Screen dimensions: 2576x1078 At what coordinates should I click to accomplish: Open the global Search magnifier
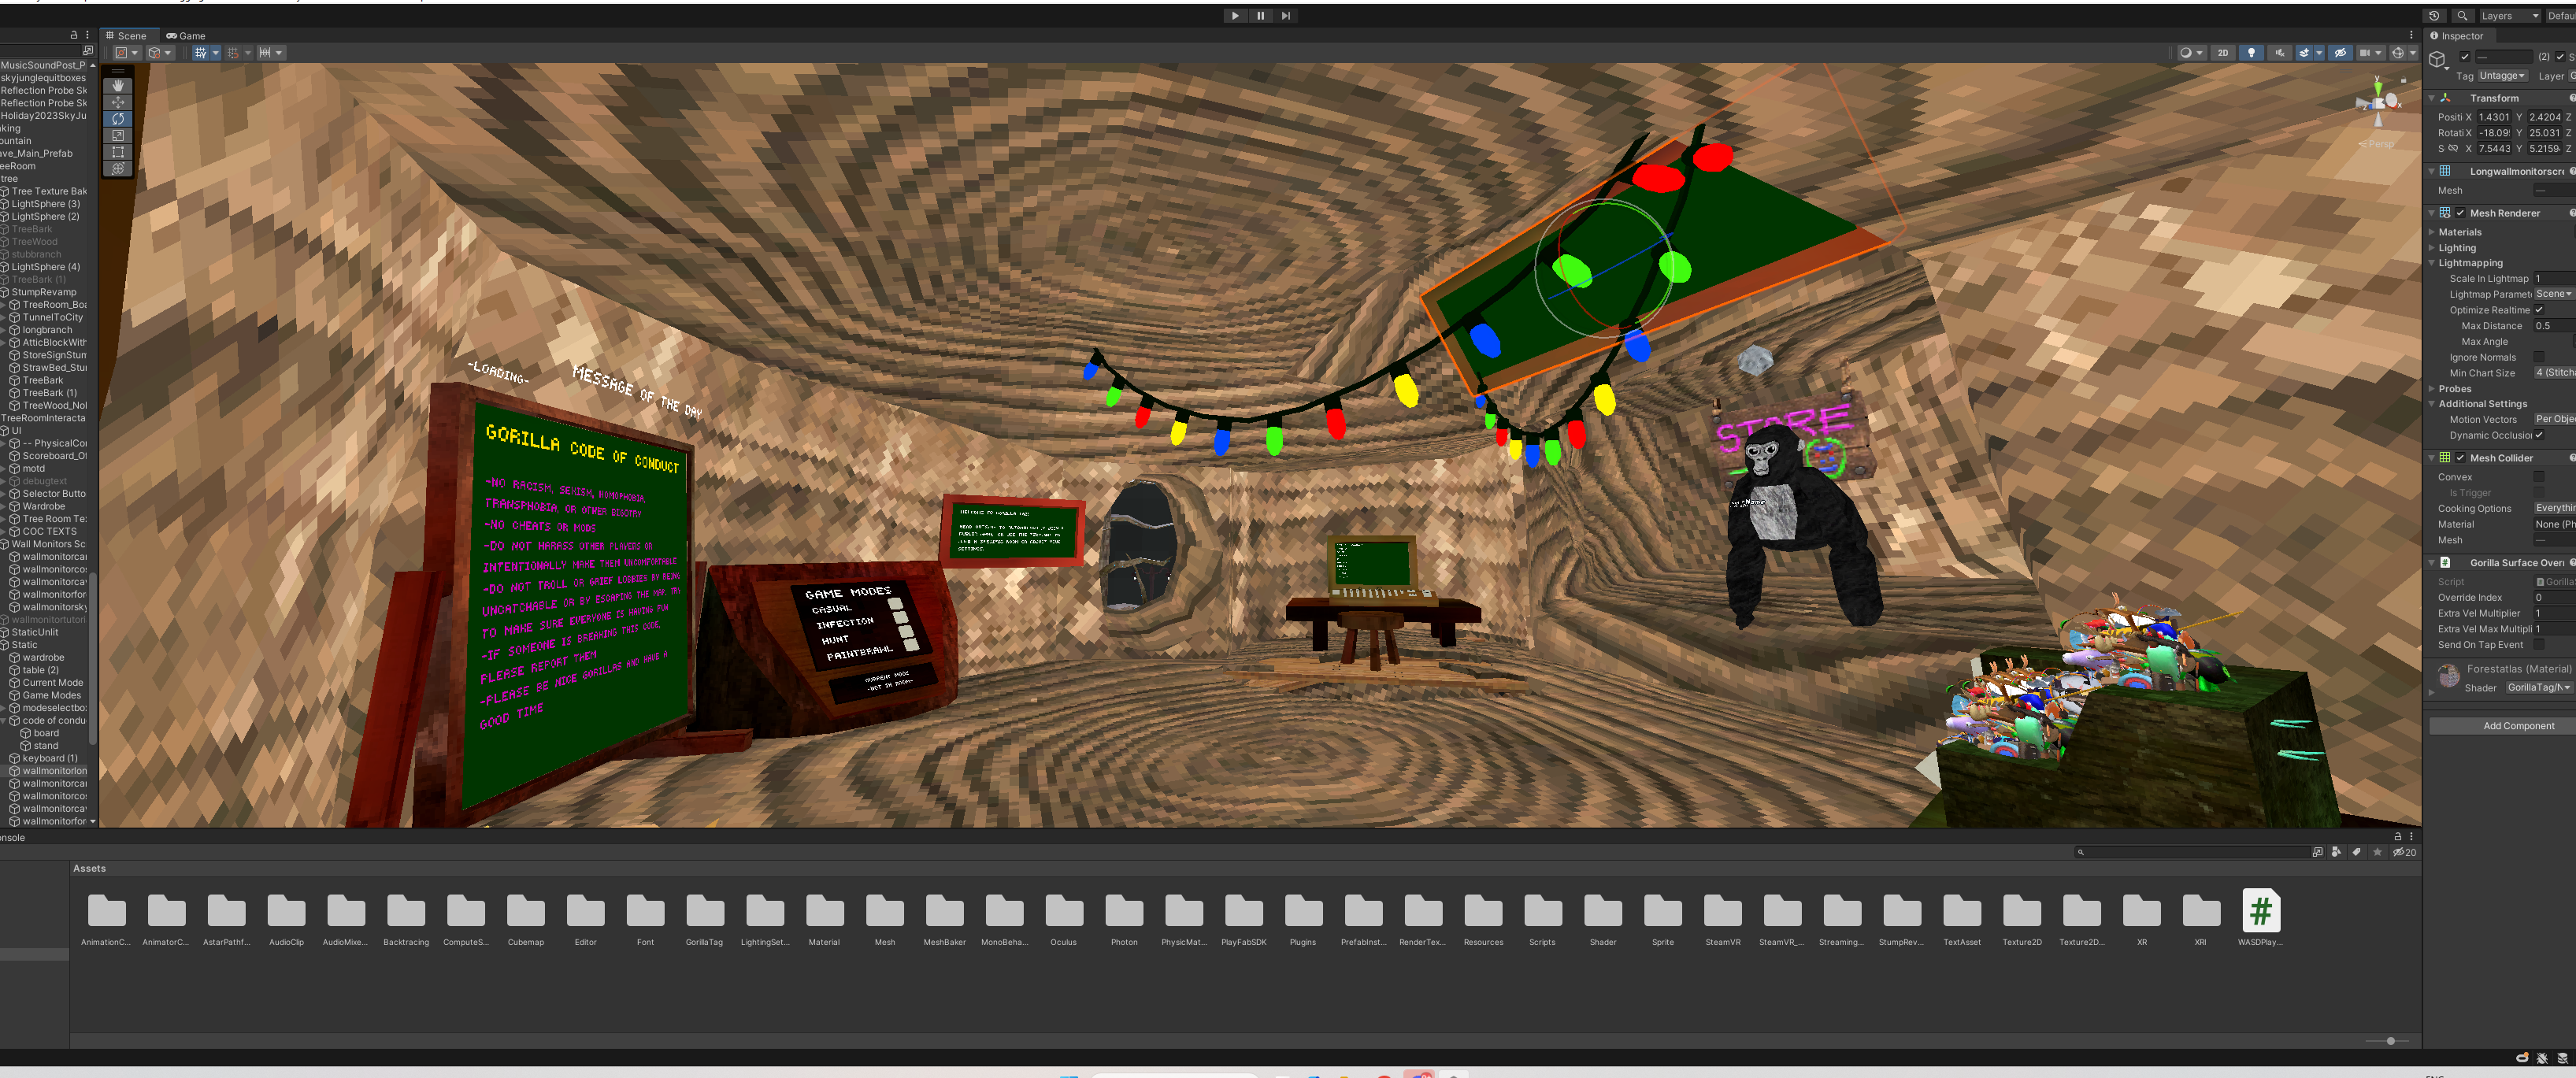tap(2462, 16)
